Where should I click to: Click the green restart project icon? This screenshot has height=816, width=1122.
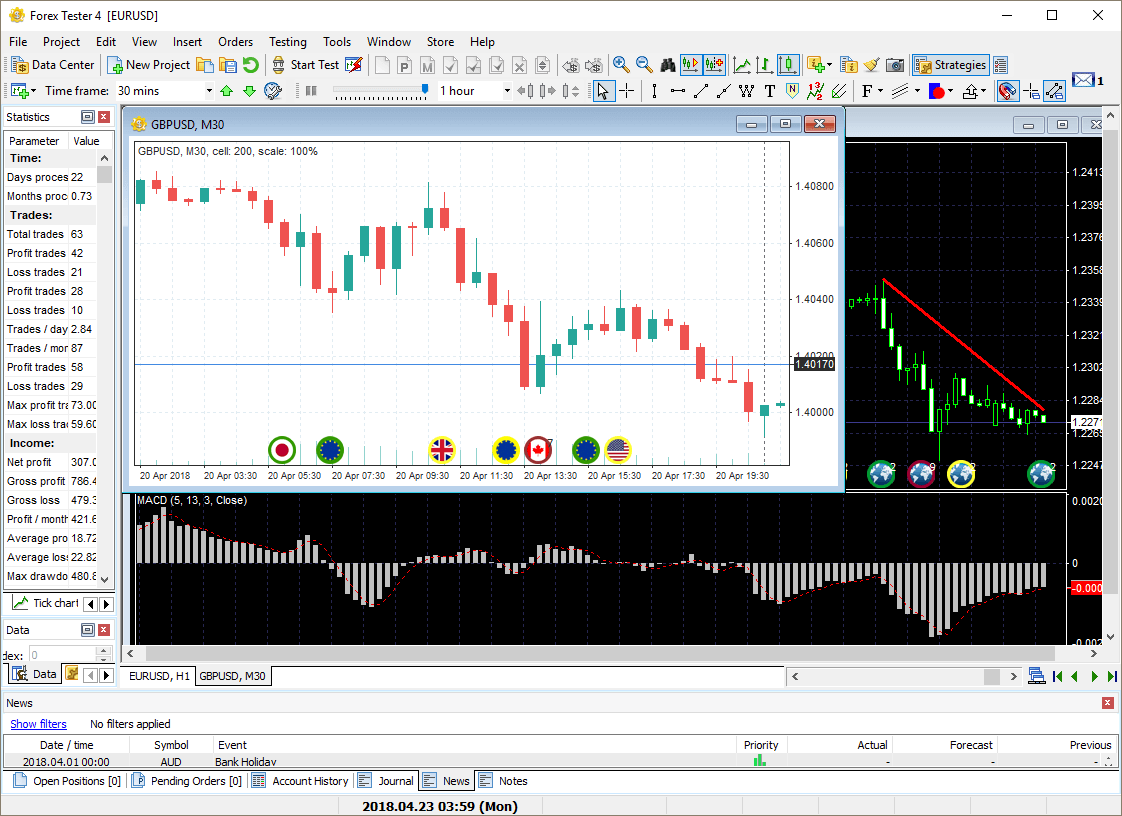click(250, 65)
